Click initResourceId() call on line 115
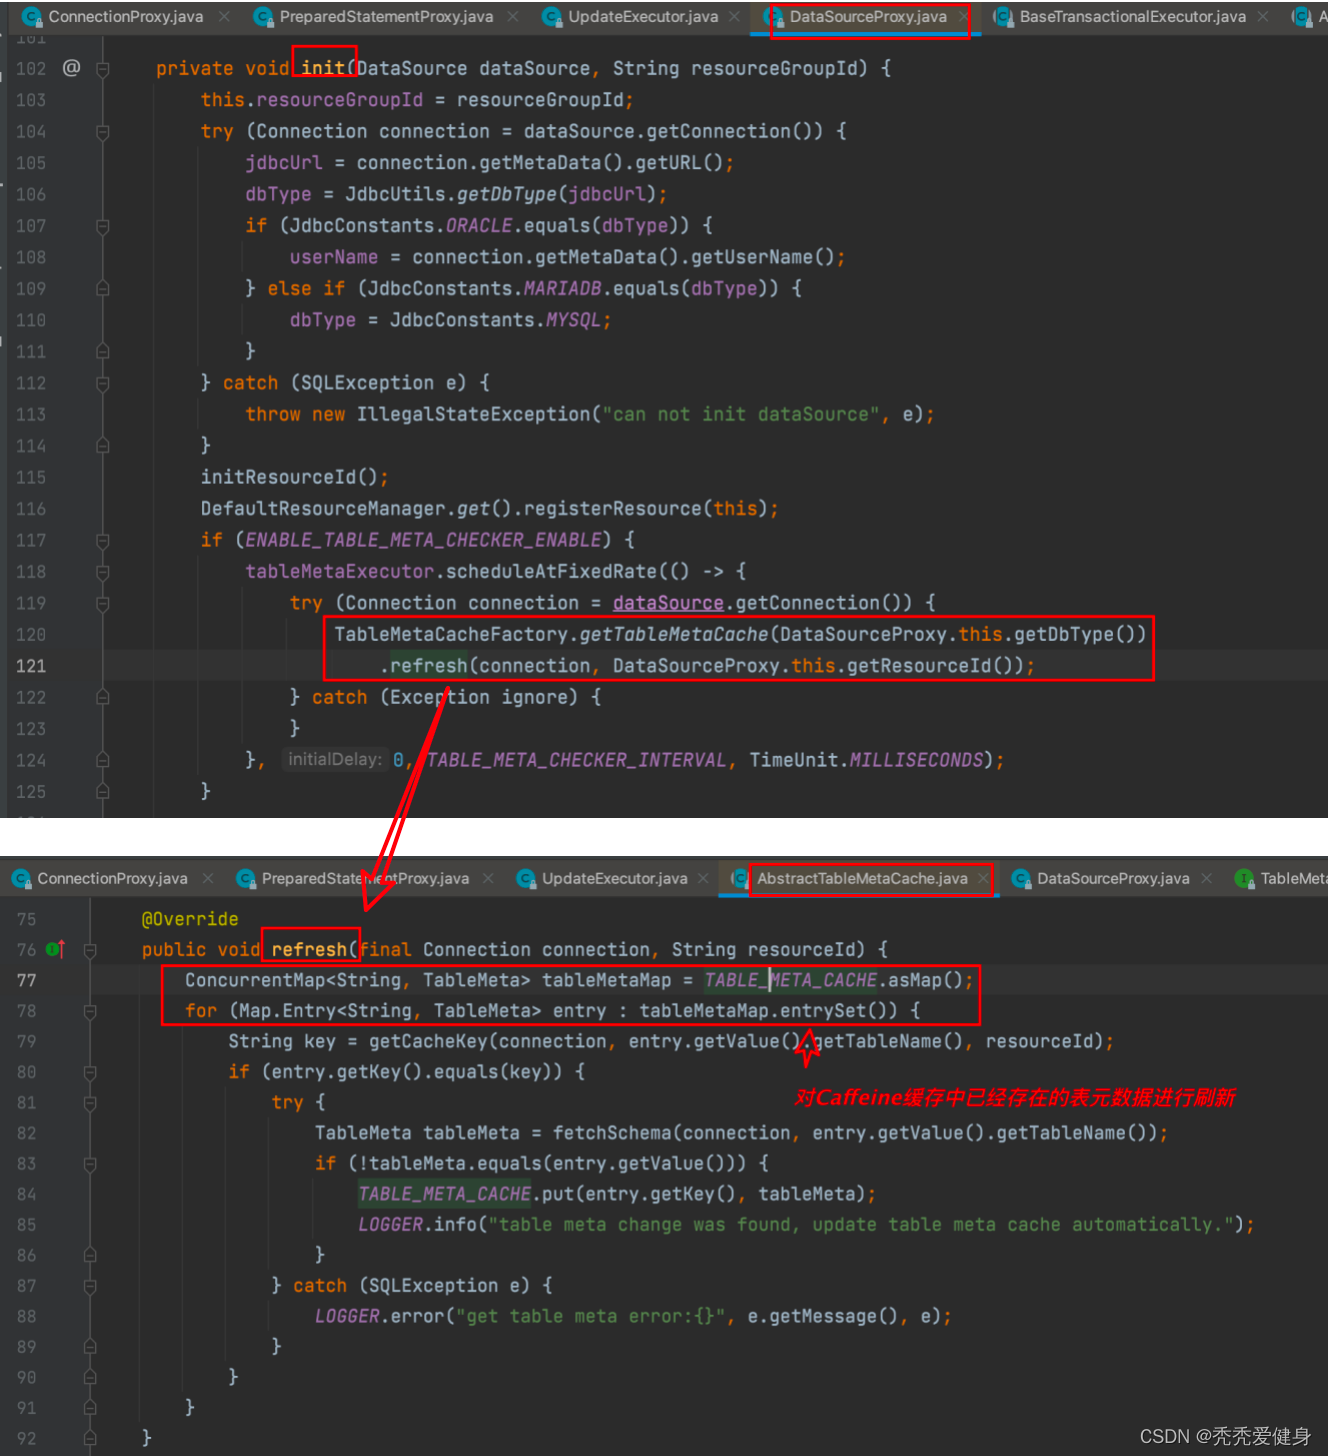 tap(289, 477)
